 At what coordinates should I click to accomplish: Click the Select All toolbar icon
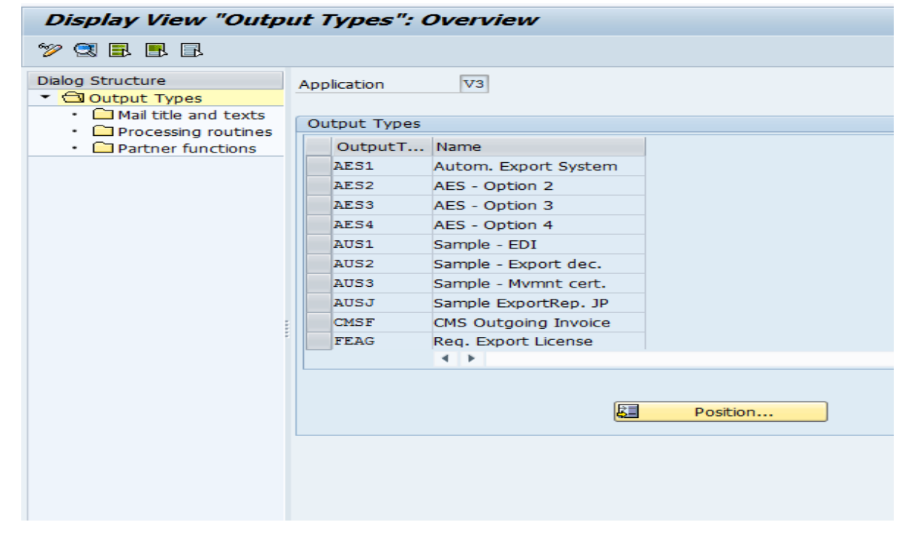pos(118,50)
